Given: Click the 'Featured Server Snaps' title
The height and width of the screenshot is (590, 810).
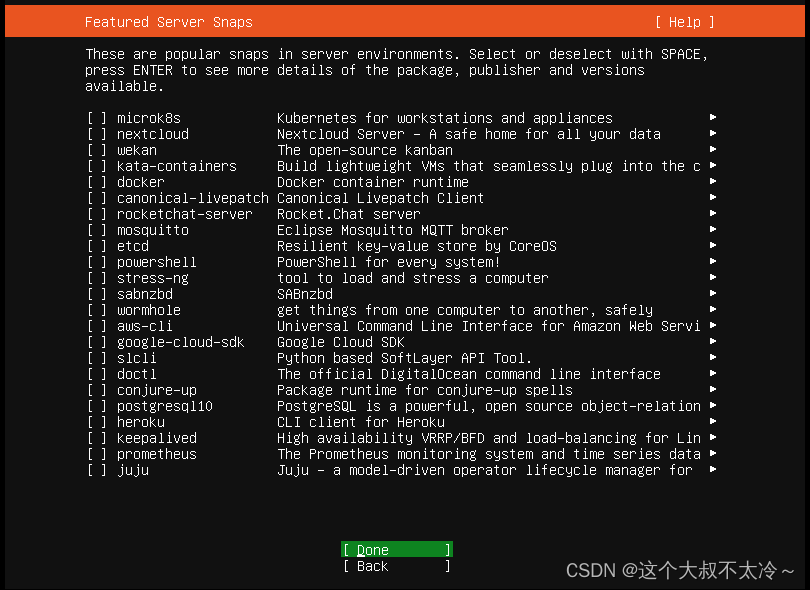Looking at the screenshot, I should click(x=168, y=22).
